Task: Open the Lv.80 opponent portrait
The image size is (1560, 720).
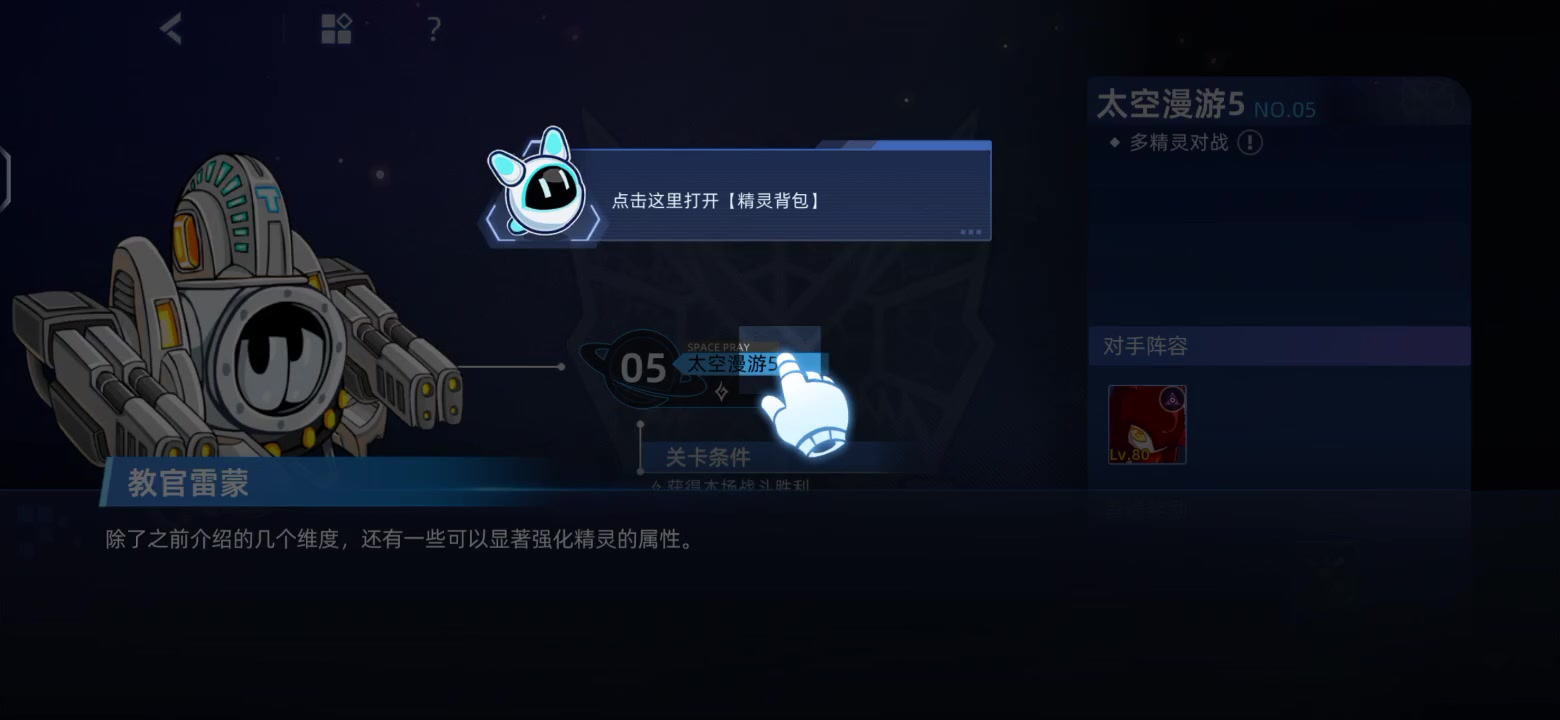Action: 1147,425
